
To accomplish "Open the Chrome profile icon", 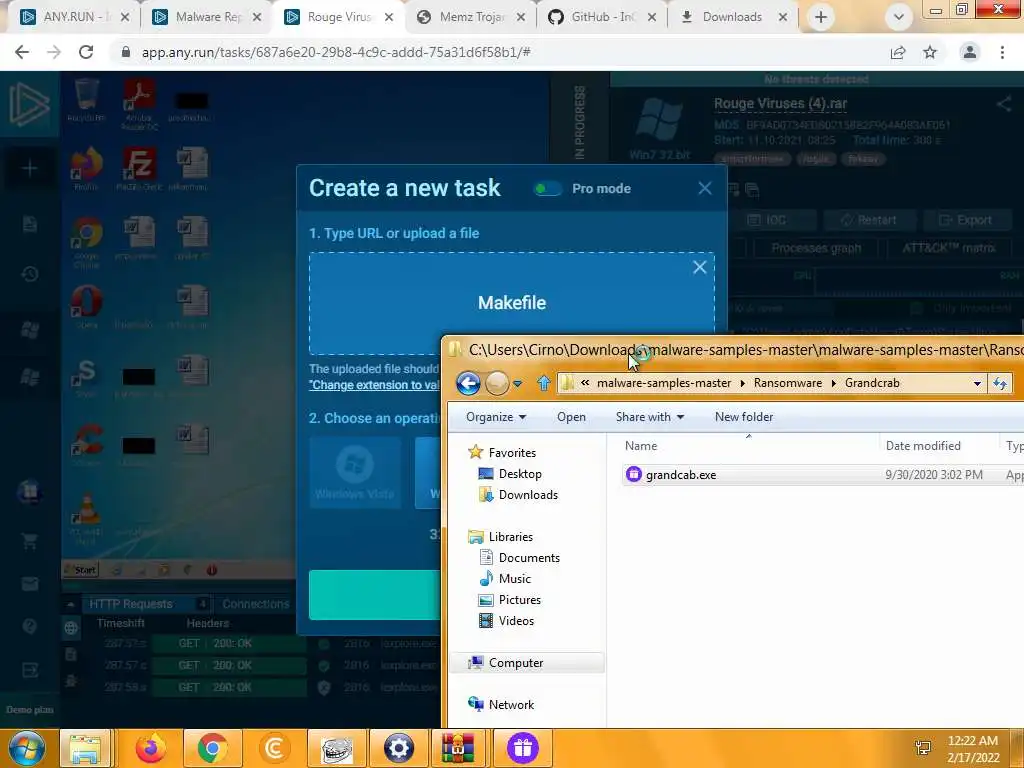I will pyautogui.click(x=970, y=52).
